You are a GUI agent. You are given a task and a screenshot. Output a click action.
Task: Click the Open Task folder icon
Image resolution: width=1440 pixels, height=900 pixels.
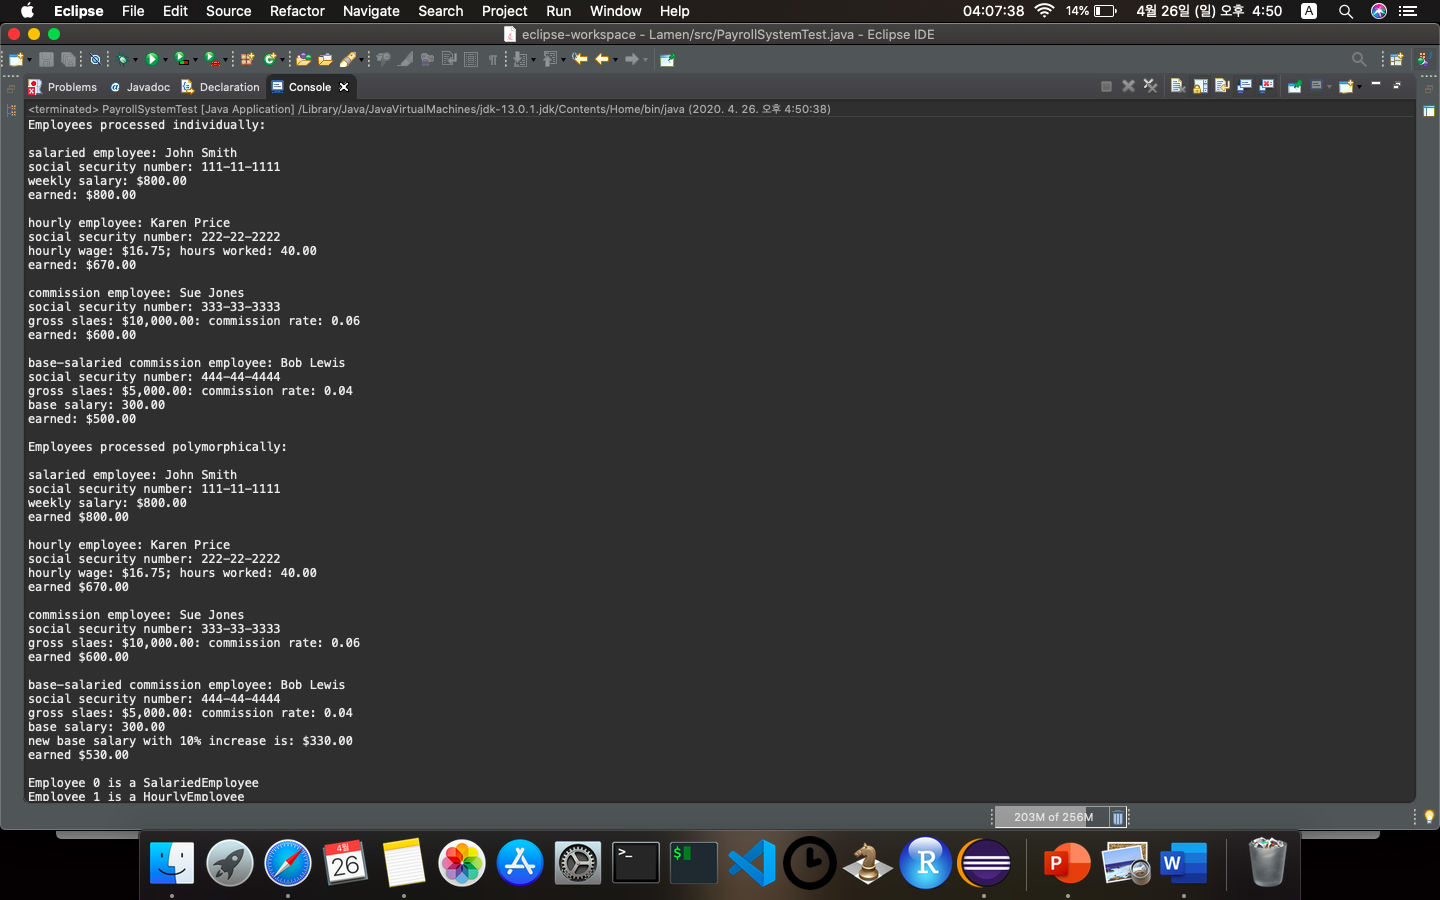(x=325, y=59)
